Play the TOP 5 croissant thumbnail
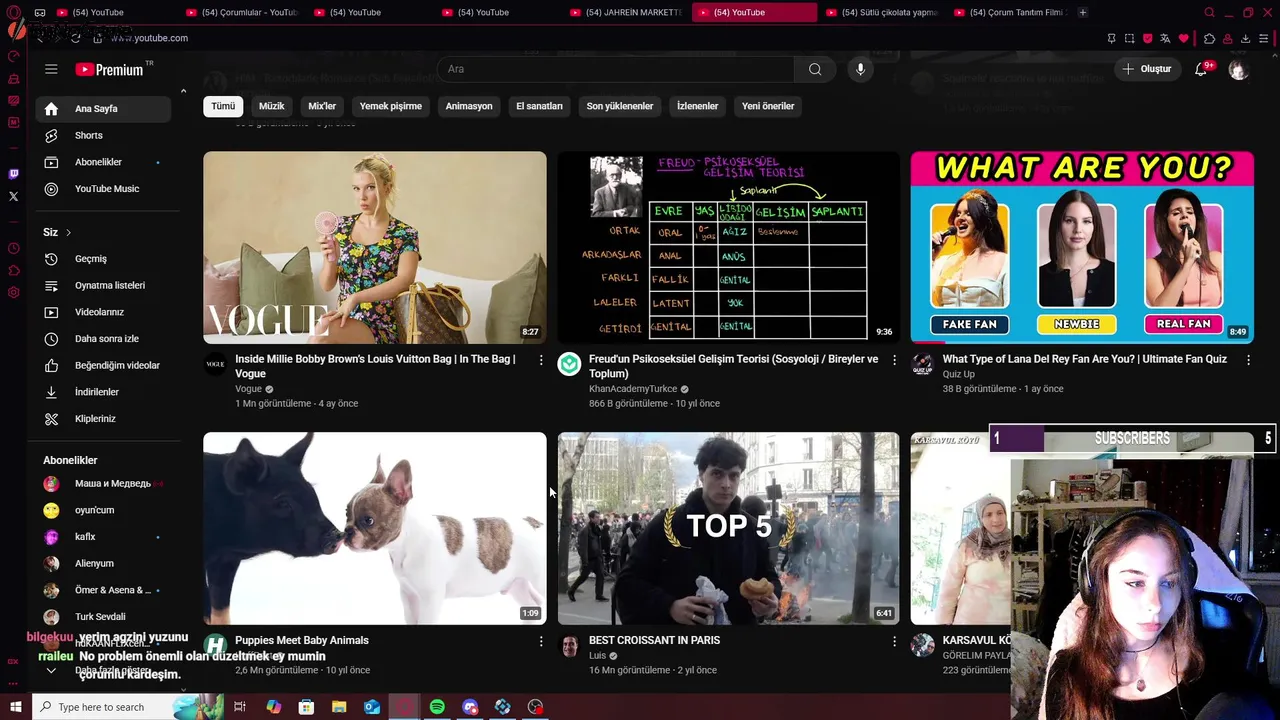1280x720 pixels. pos(728,528)
